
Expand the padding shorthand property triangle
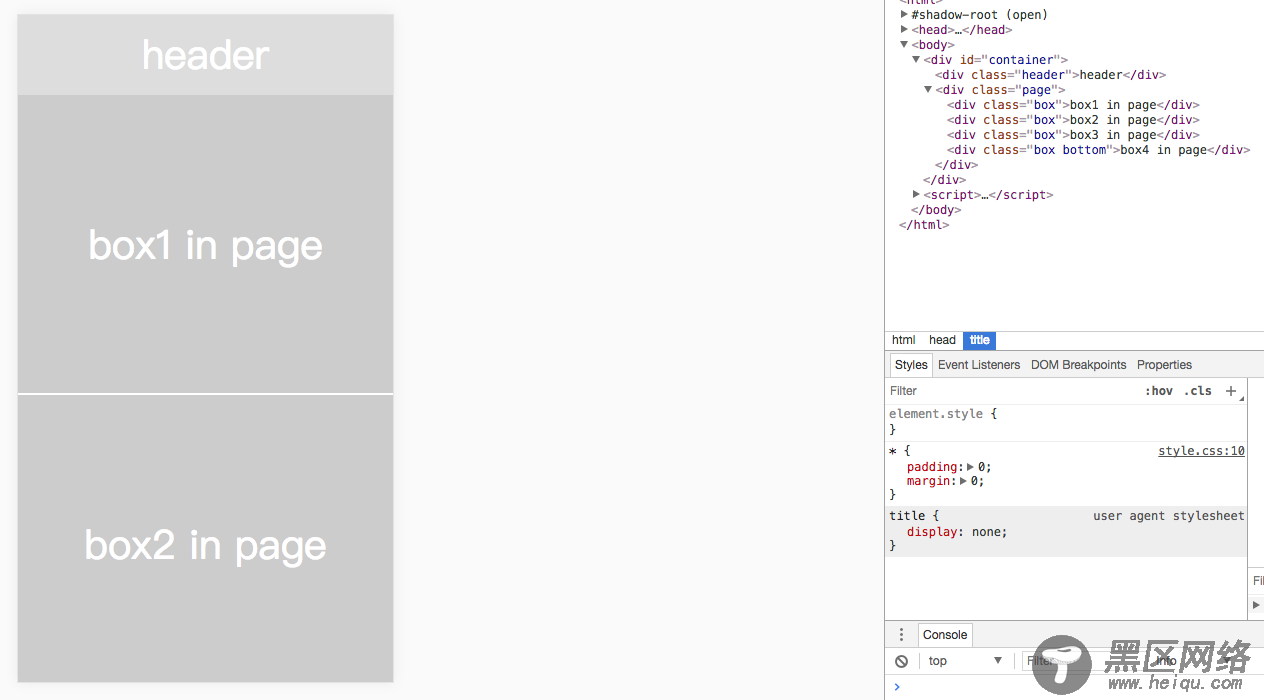click(x=970, y=467)
